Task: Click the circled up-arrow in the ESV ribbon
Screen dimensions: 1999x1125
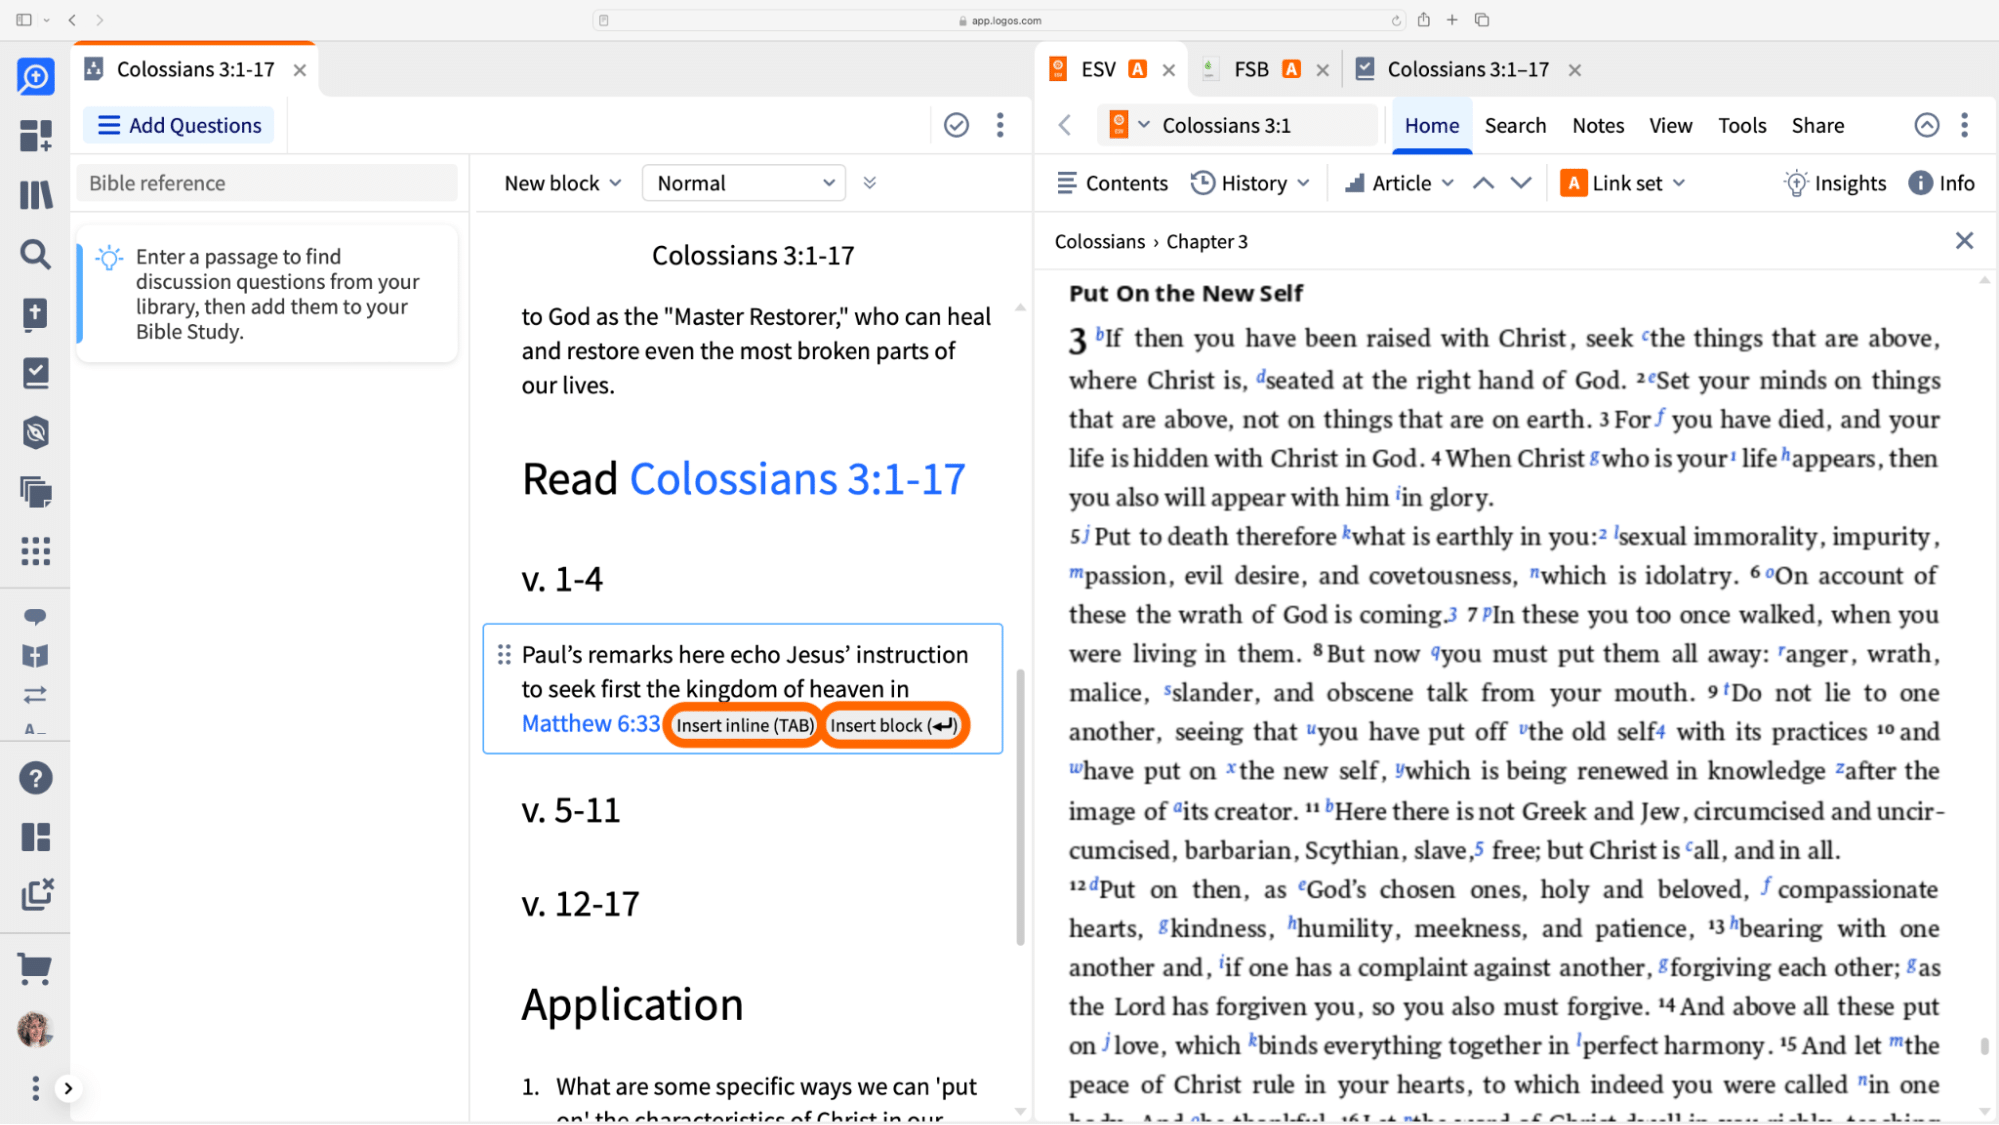Action: (x=1926, y=125)
